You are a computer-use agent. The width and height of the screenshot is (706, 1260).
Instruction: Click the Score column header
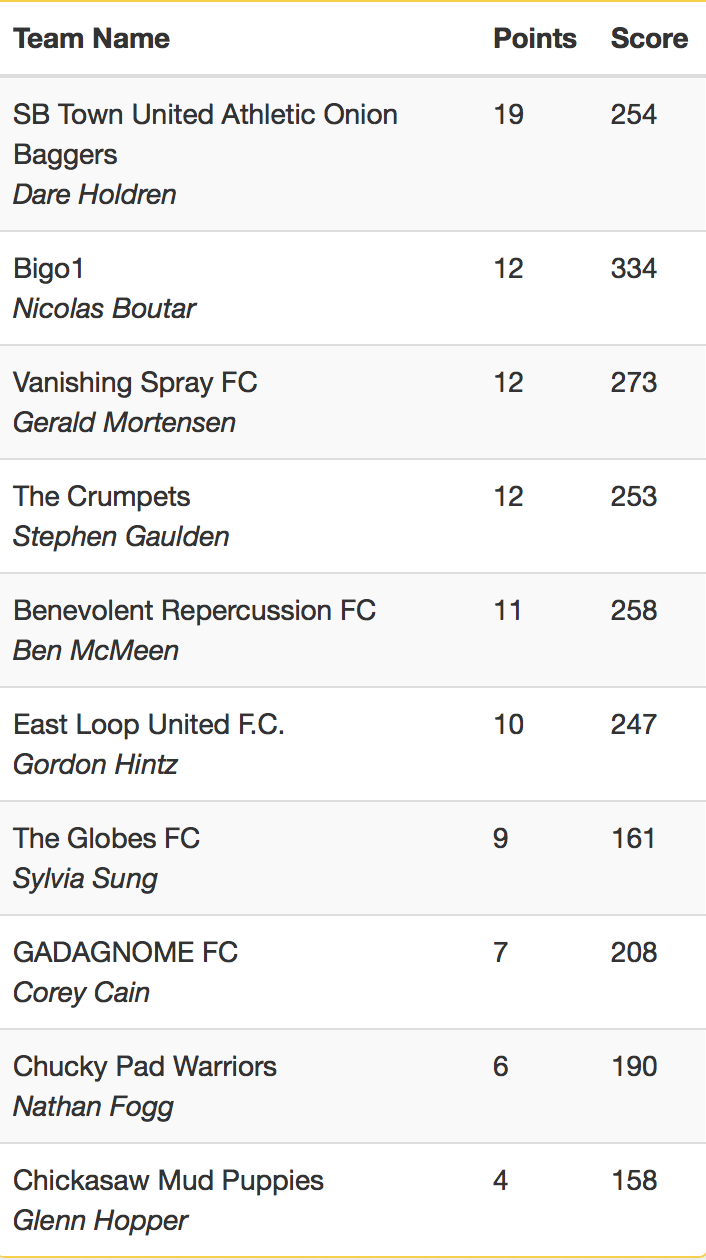point(649,39)
